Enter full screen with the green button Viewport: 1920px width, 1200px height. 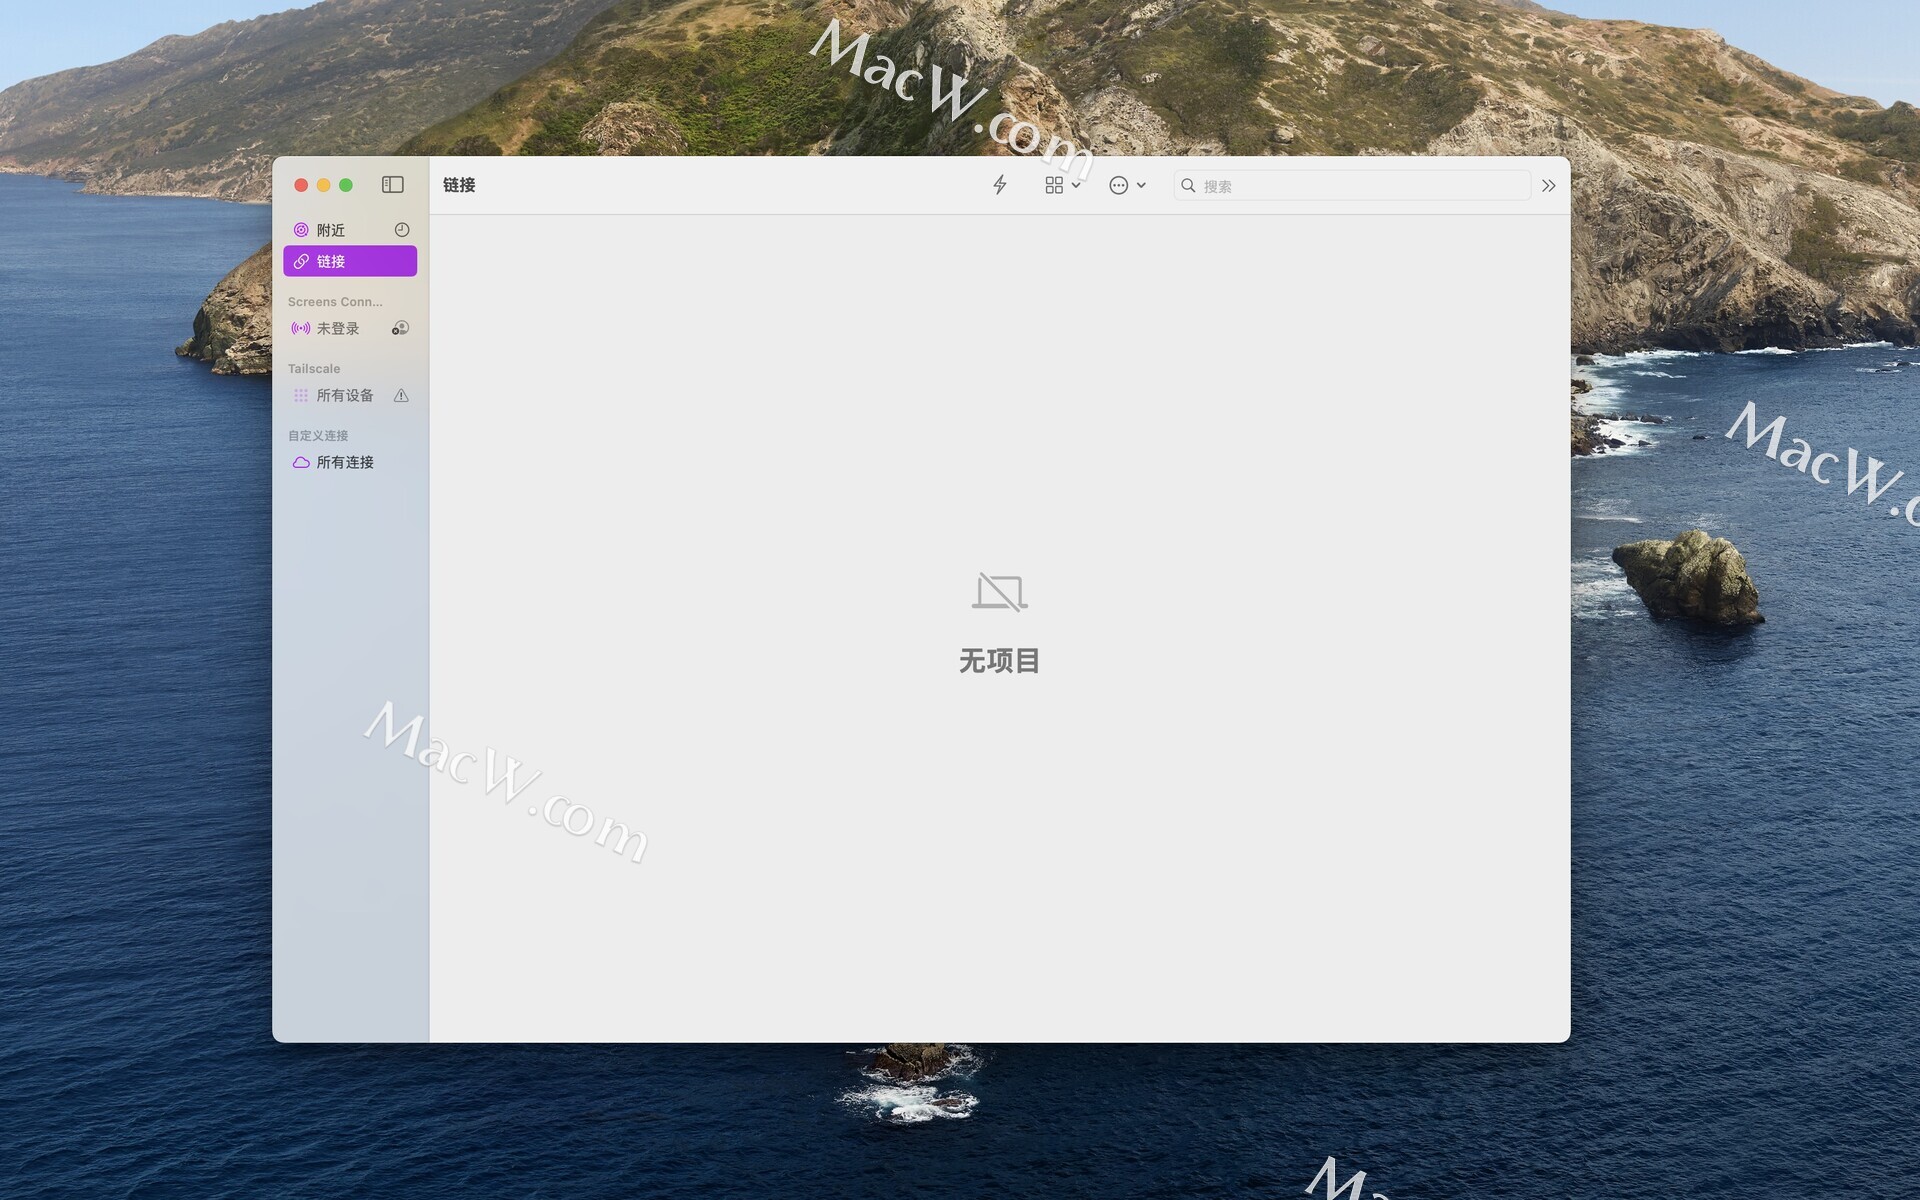[x=346, y=185]
